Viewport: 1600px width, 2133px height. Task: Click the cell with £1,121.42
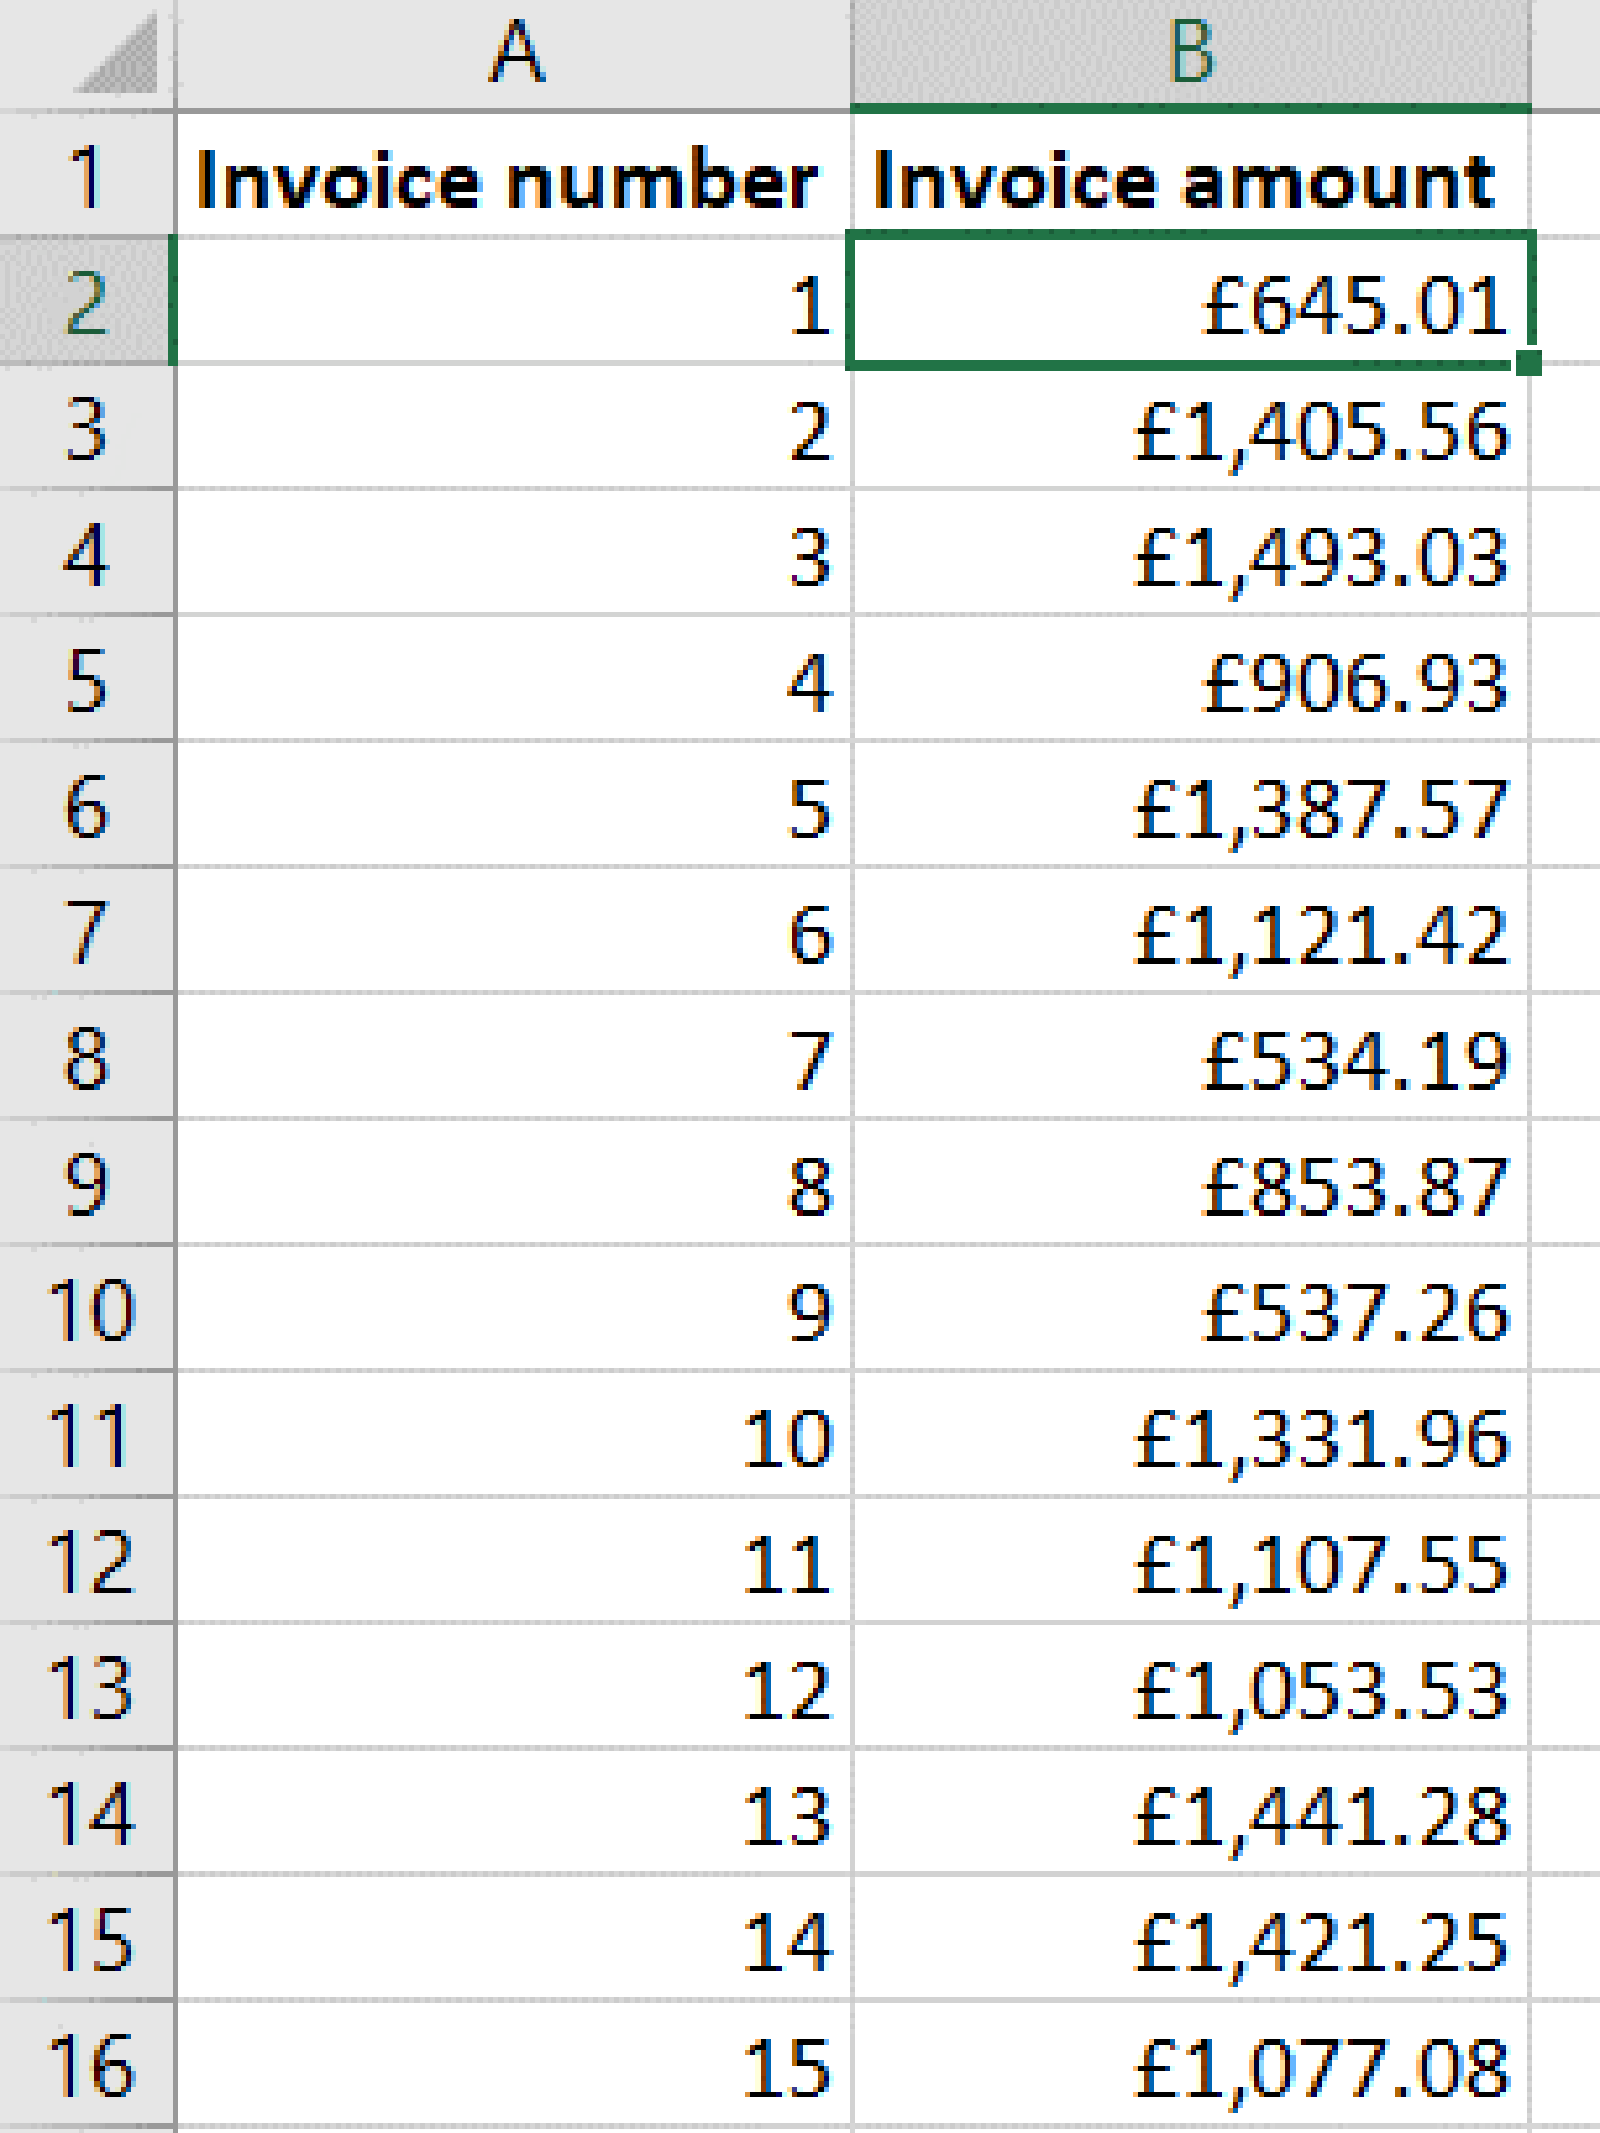point(1190,934)
